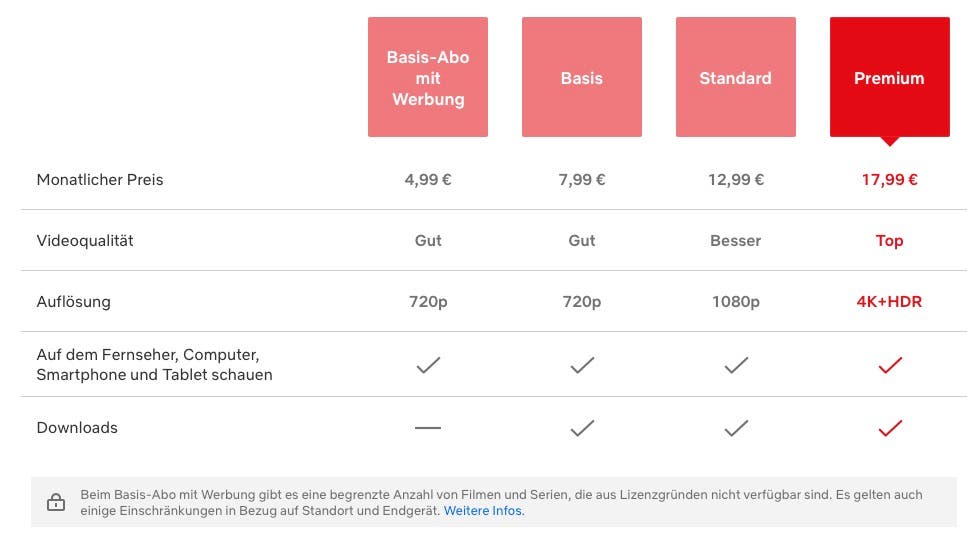Click the Premium device support red checkmark
Screen dimensions: 975x535
890,365
